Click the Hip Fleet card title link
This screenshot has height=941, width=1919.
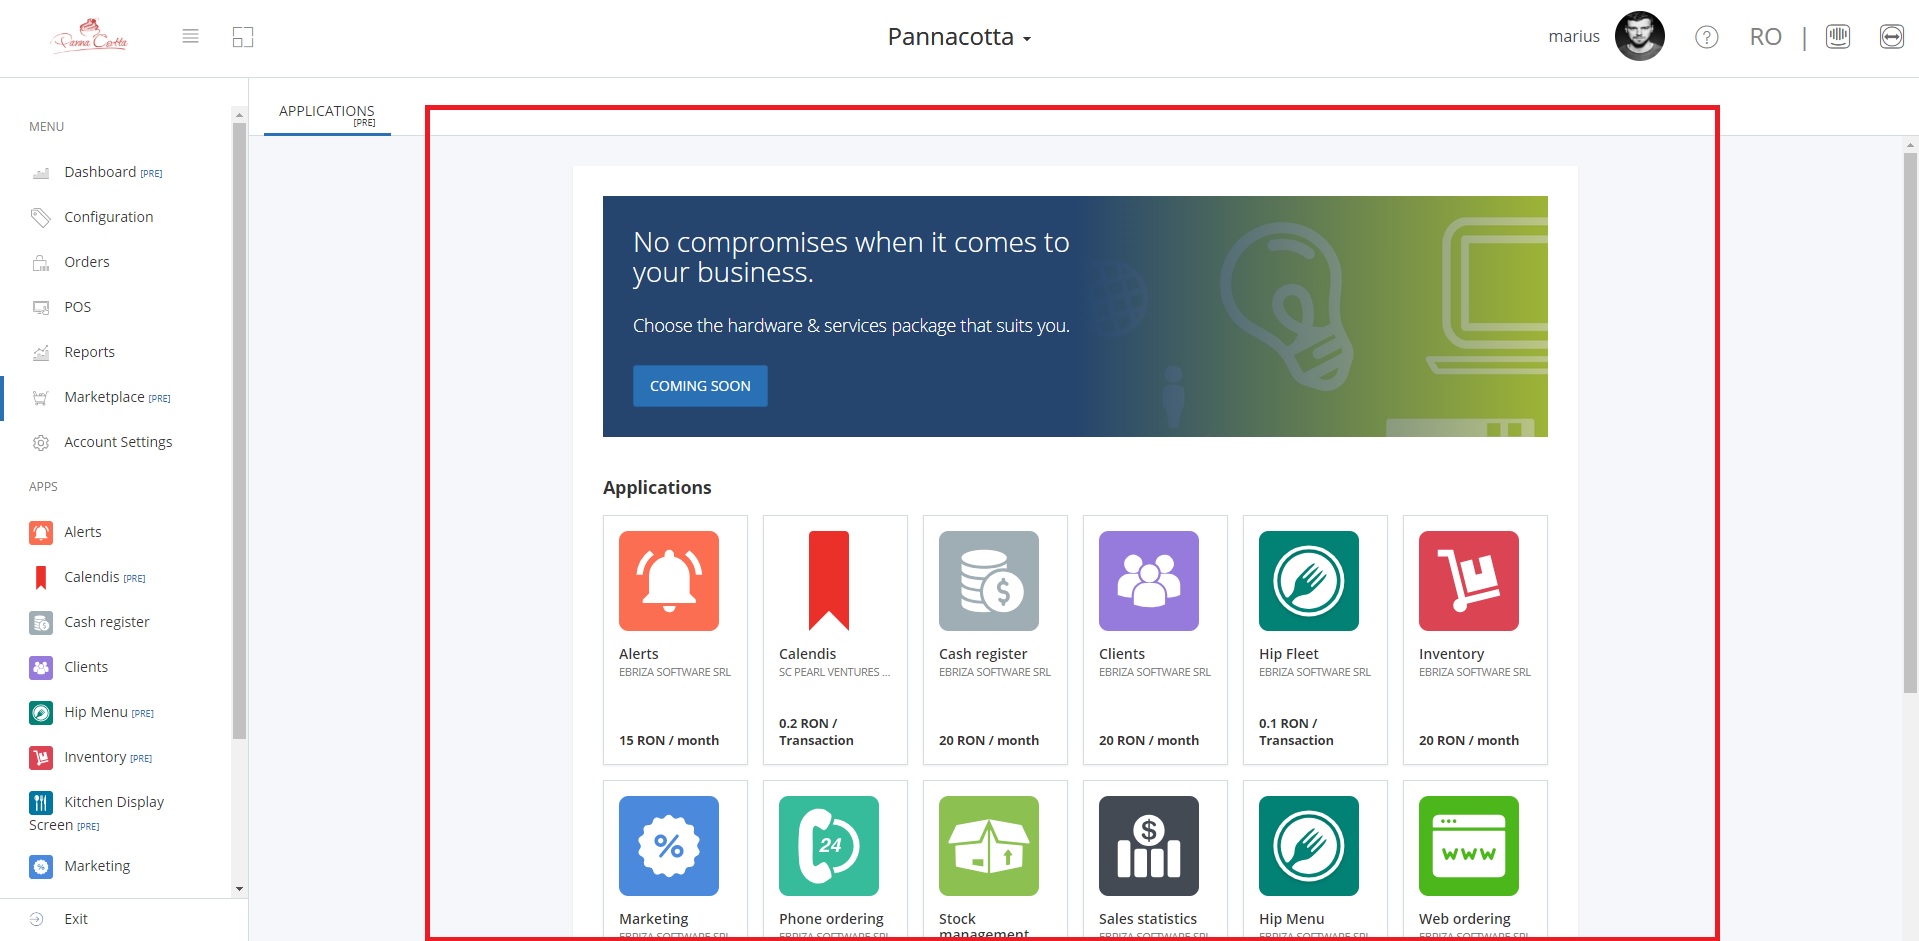point(1289,654)
